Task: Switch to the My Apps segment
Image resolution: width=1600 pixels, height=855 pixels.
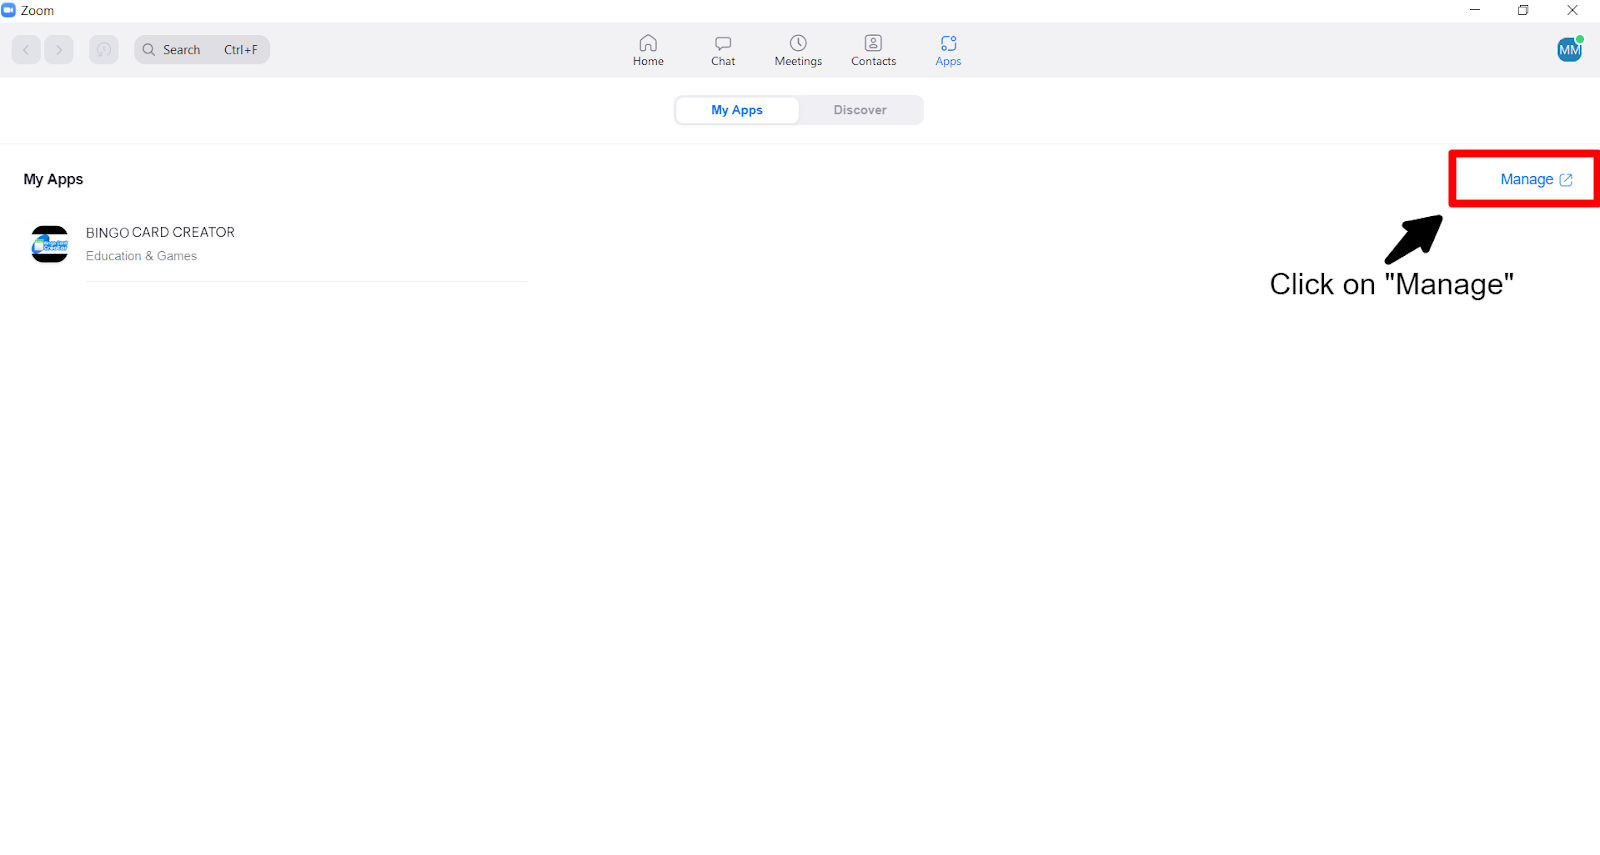Action: (x=737, y=110)
